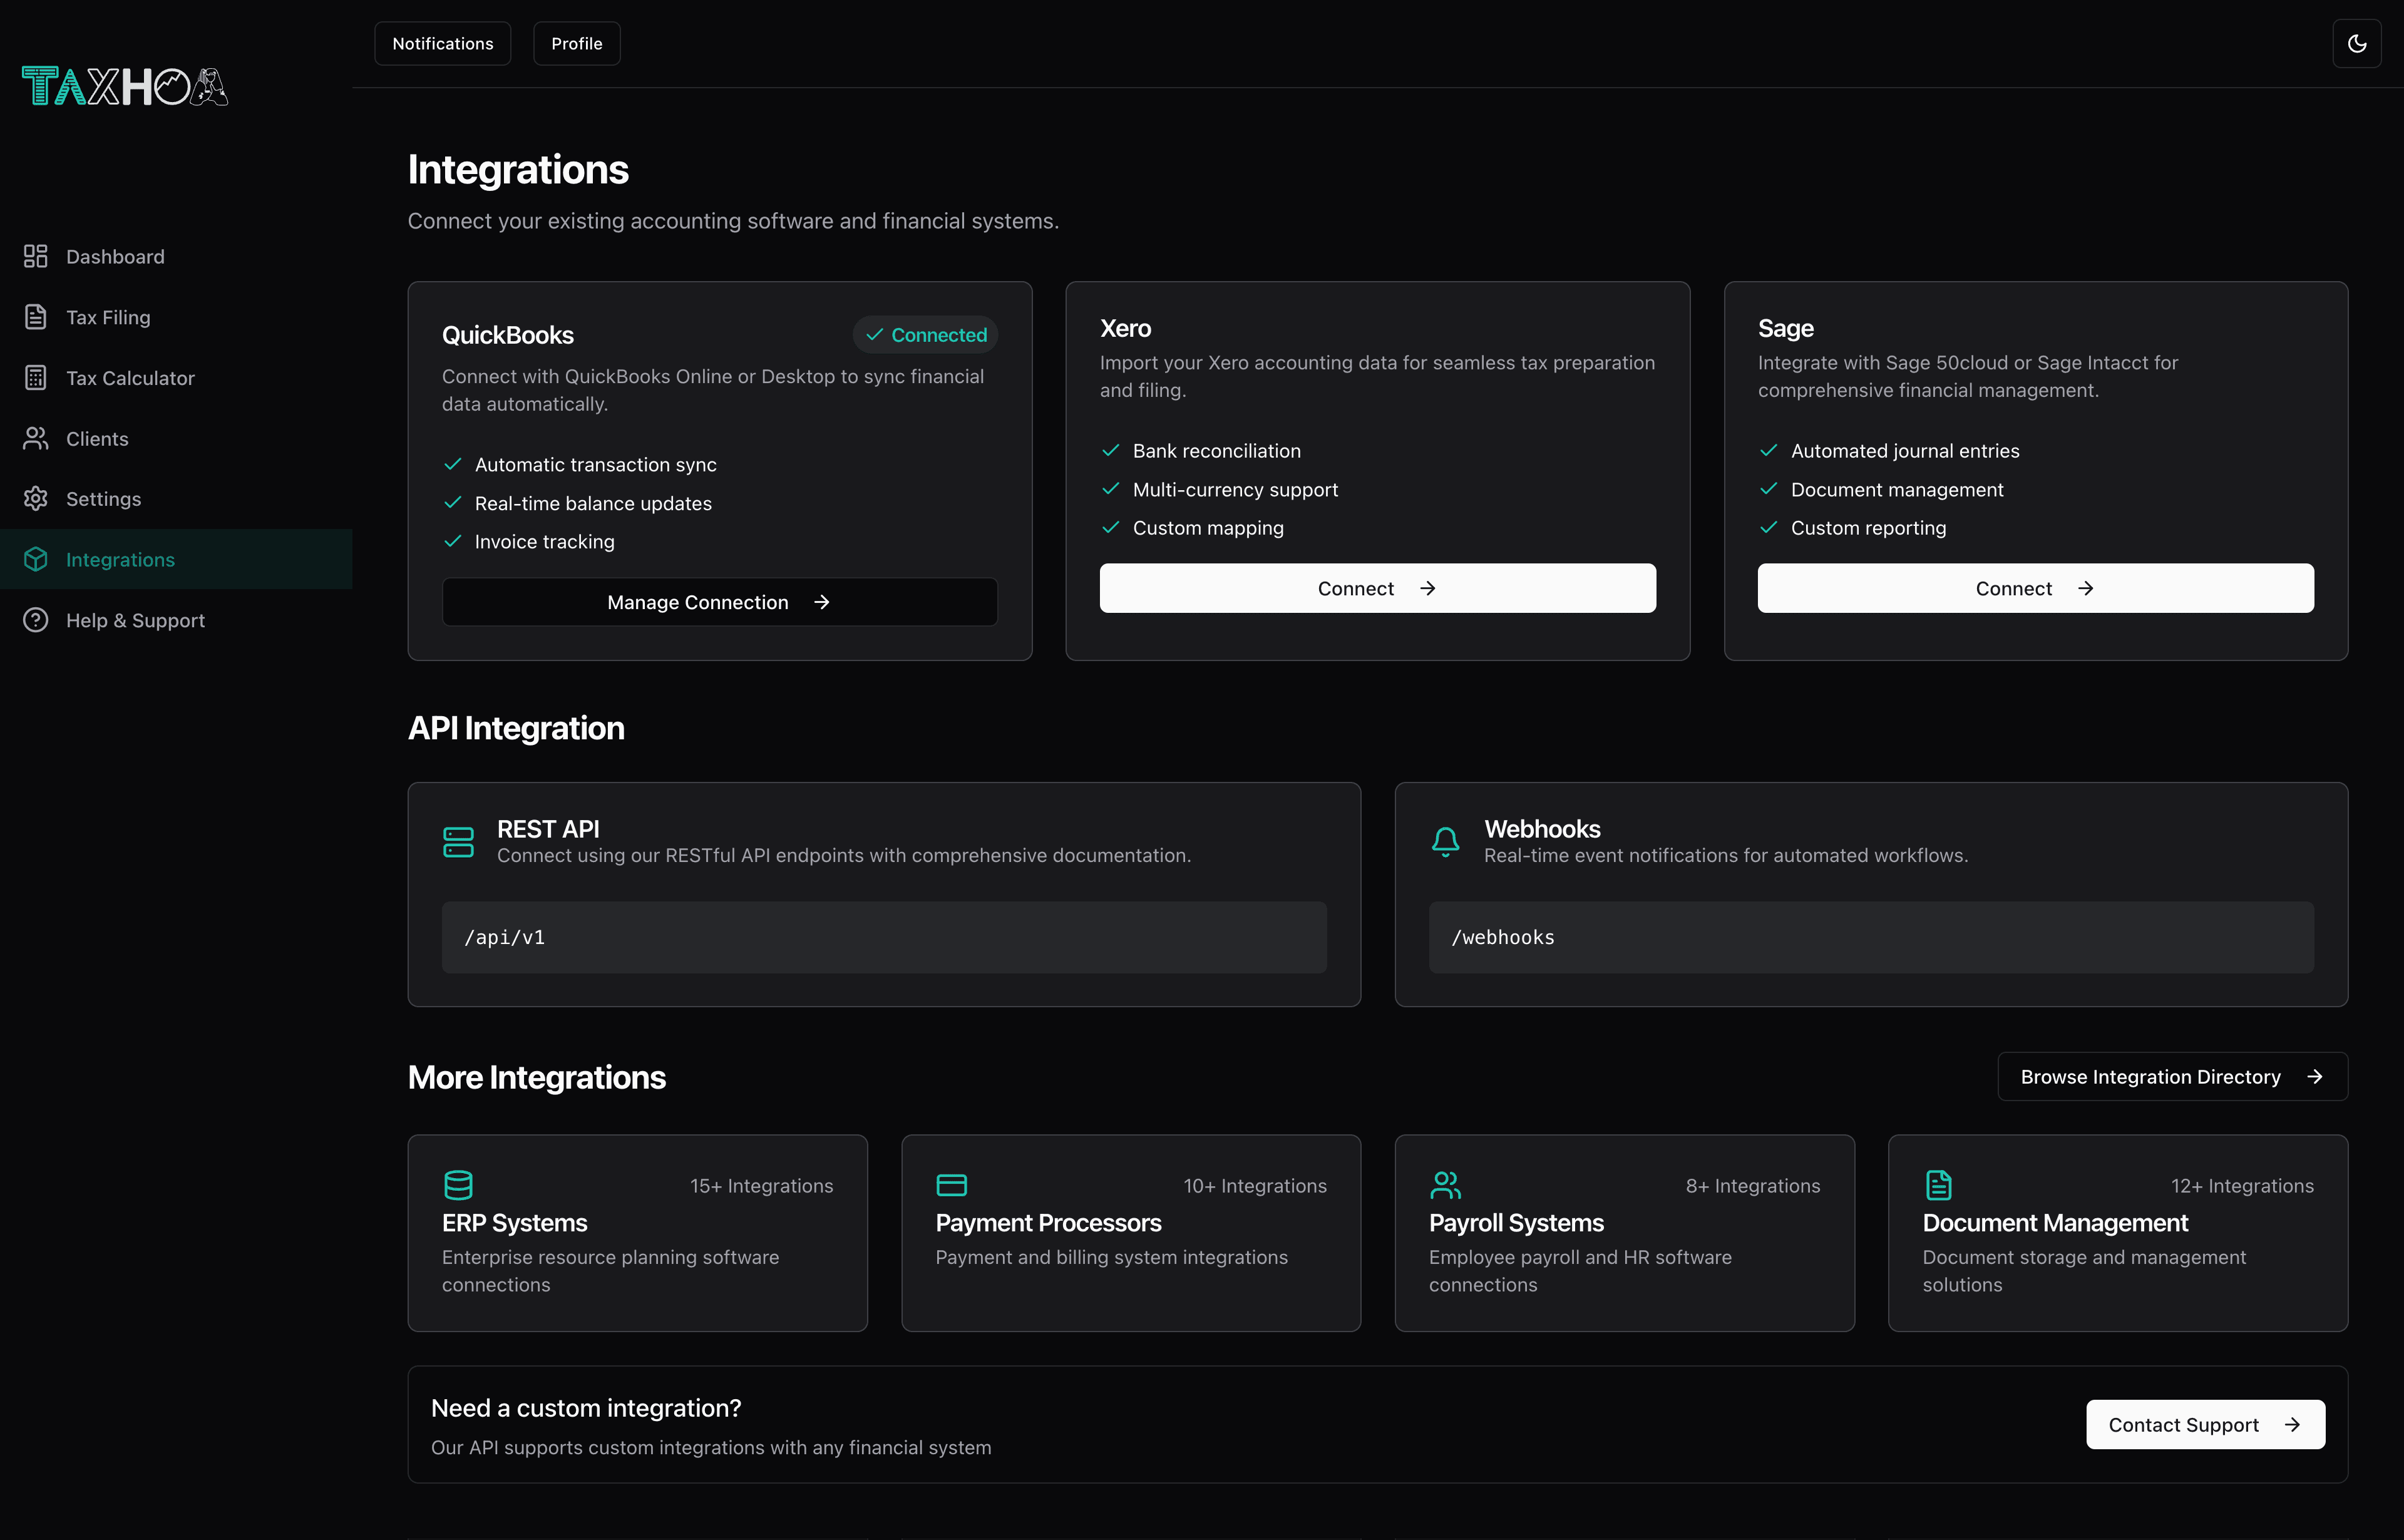Screen dimensions: 2404x1540
Task: Open the ERP Systems card
Action: (x=637, y=1232)
